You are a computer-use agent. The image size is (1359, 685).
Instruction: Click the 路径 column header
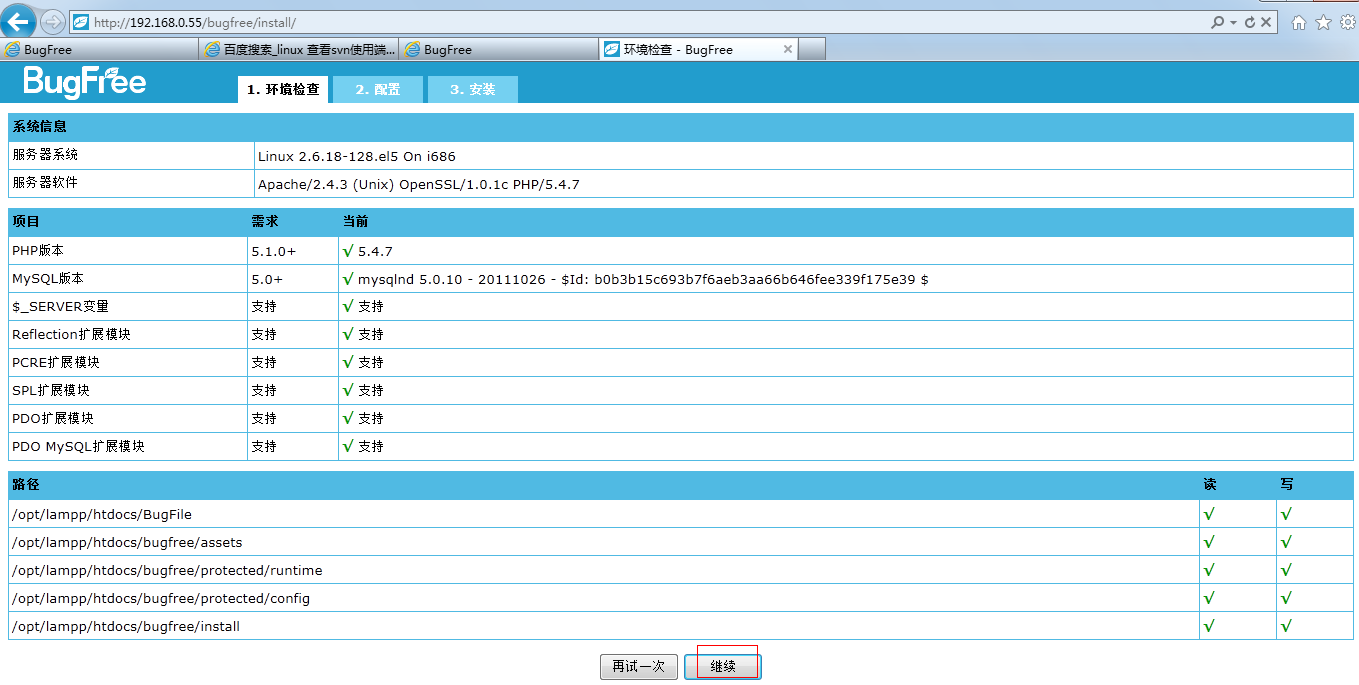point(25,484)
